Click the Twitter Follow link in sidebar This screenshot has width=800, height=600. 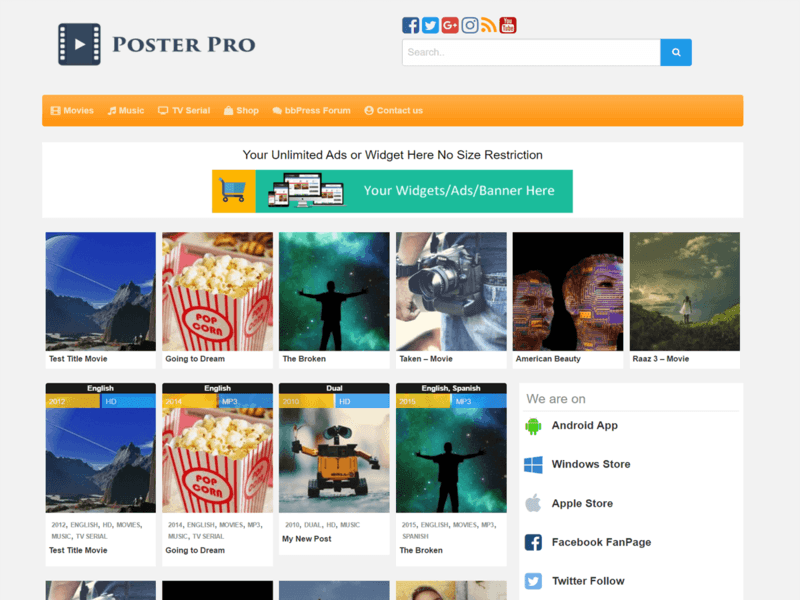point(587,581)
